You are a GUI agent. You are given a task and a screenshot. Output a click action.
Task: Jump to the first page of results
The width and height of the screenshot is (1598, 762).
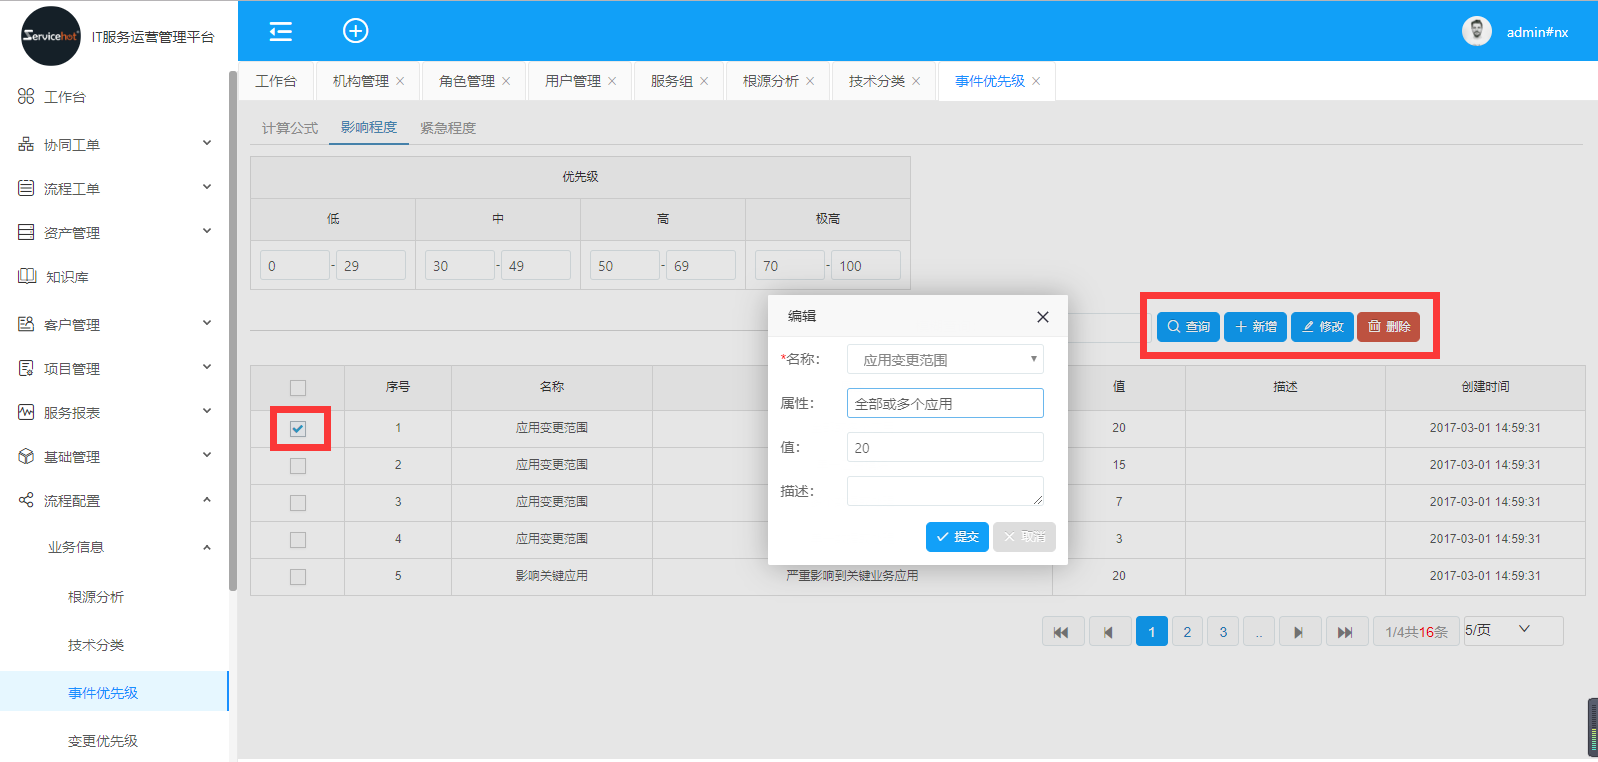pyautogui.click(x=1062, y=632)
